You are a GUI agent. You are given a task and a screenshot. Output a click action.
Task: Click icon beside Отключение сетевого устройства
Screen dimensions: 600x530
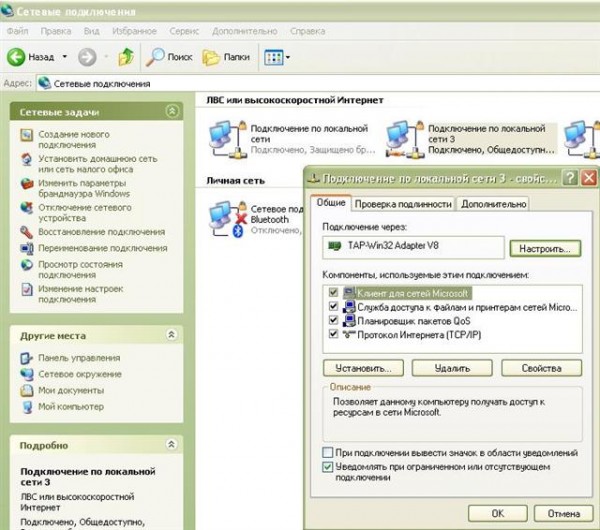26,208
